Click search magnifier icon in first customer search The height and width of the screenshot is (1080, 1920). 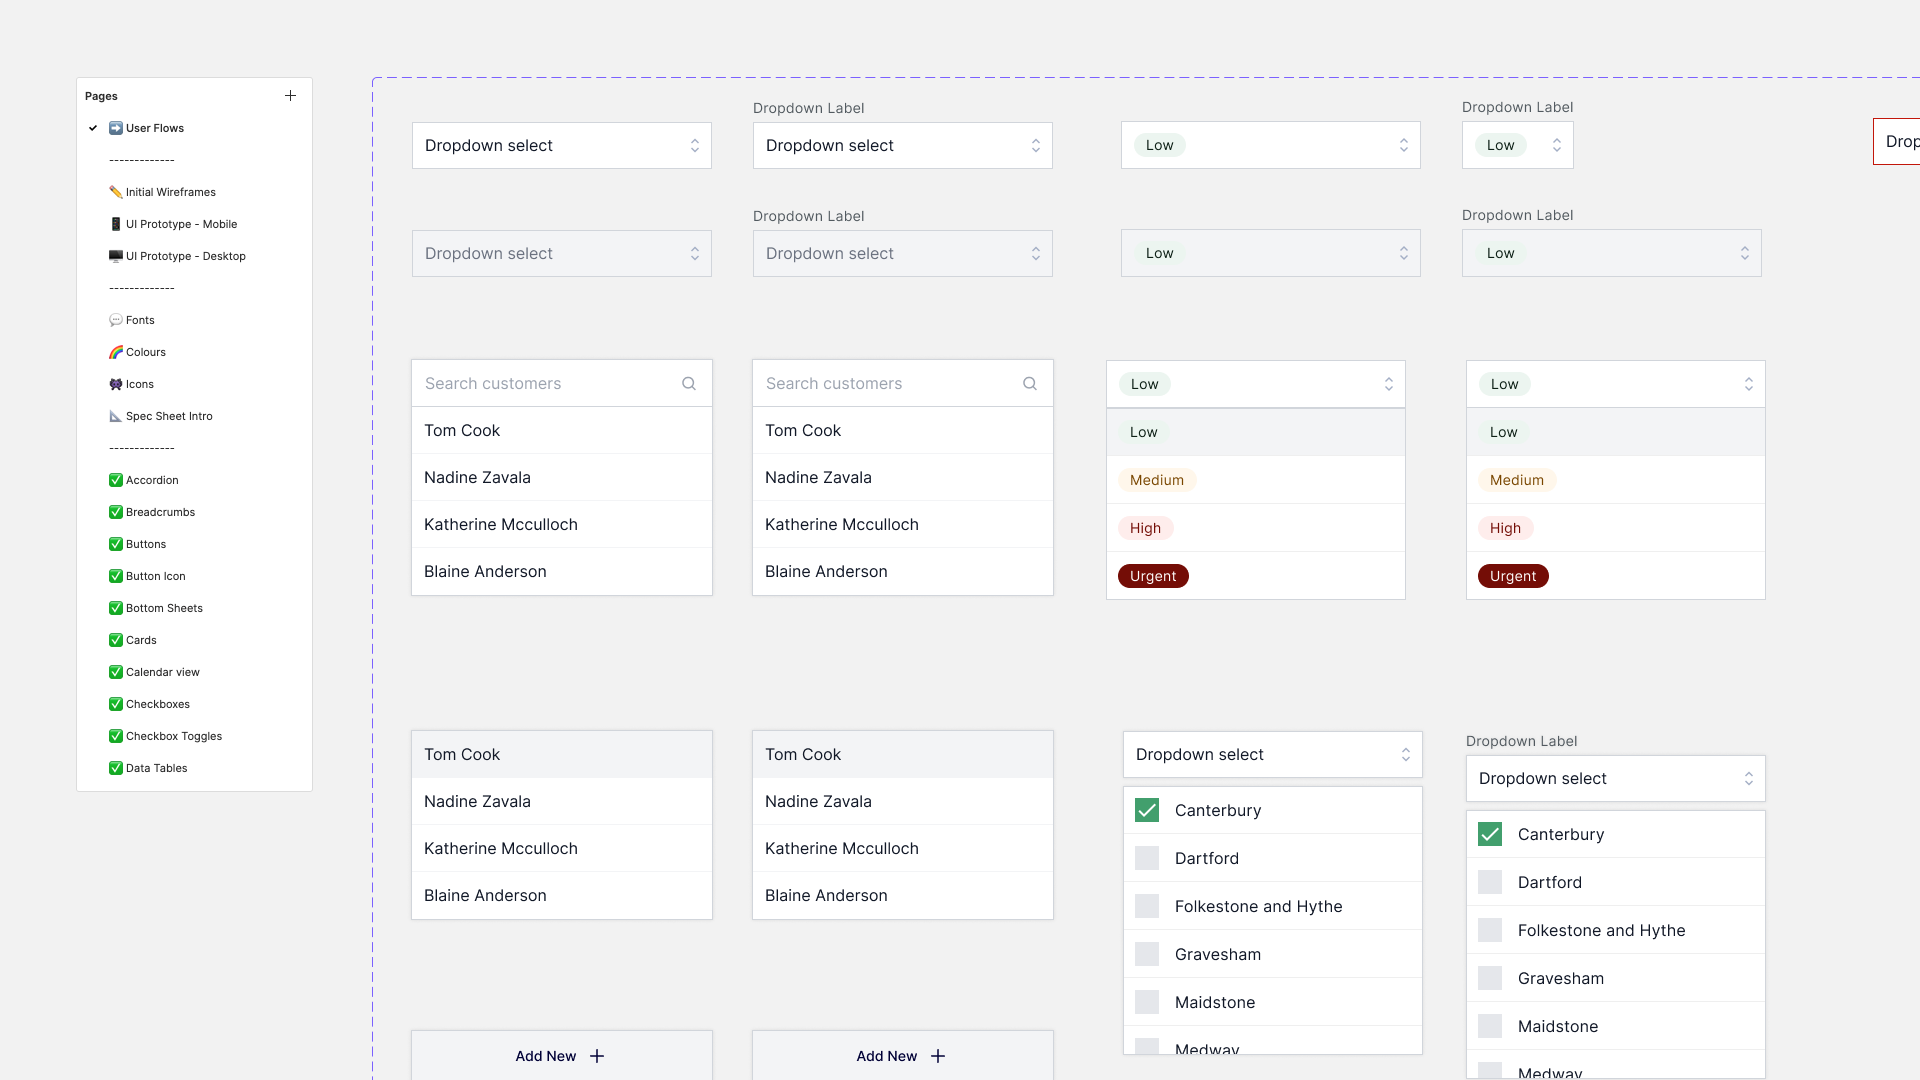click(689, 384)
